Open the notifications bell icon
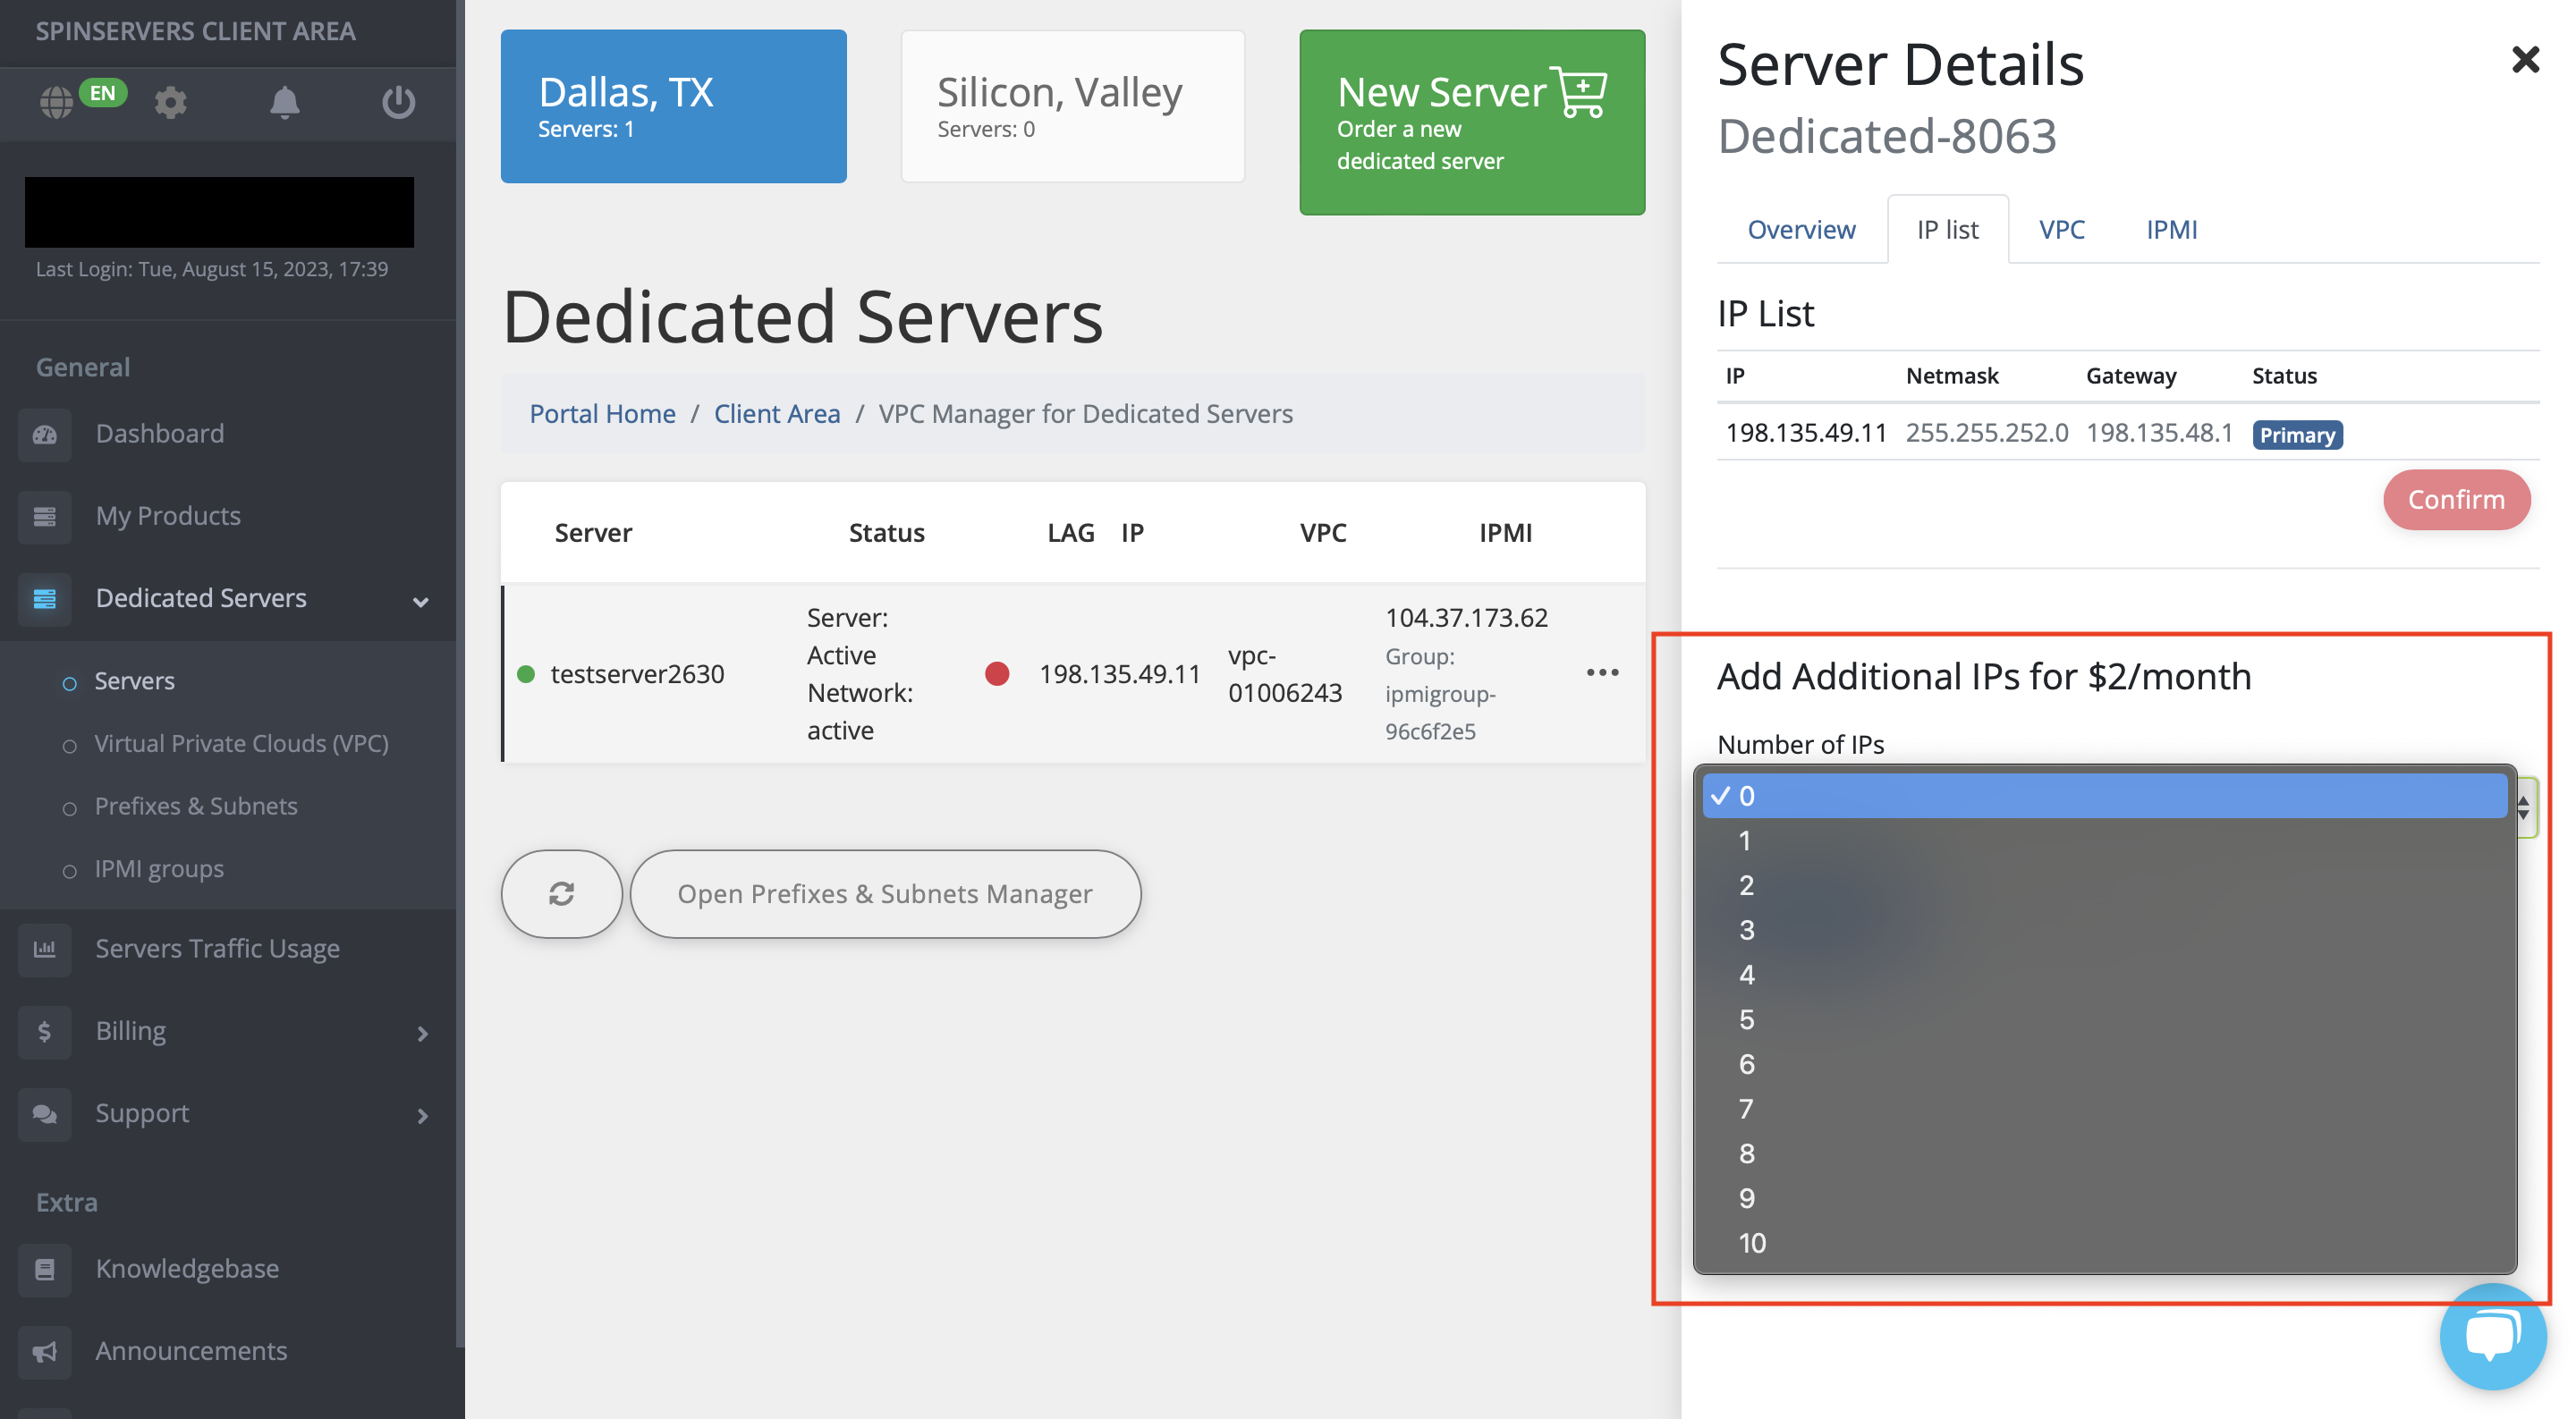 click(x=285, y=102)
